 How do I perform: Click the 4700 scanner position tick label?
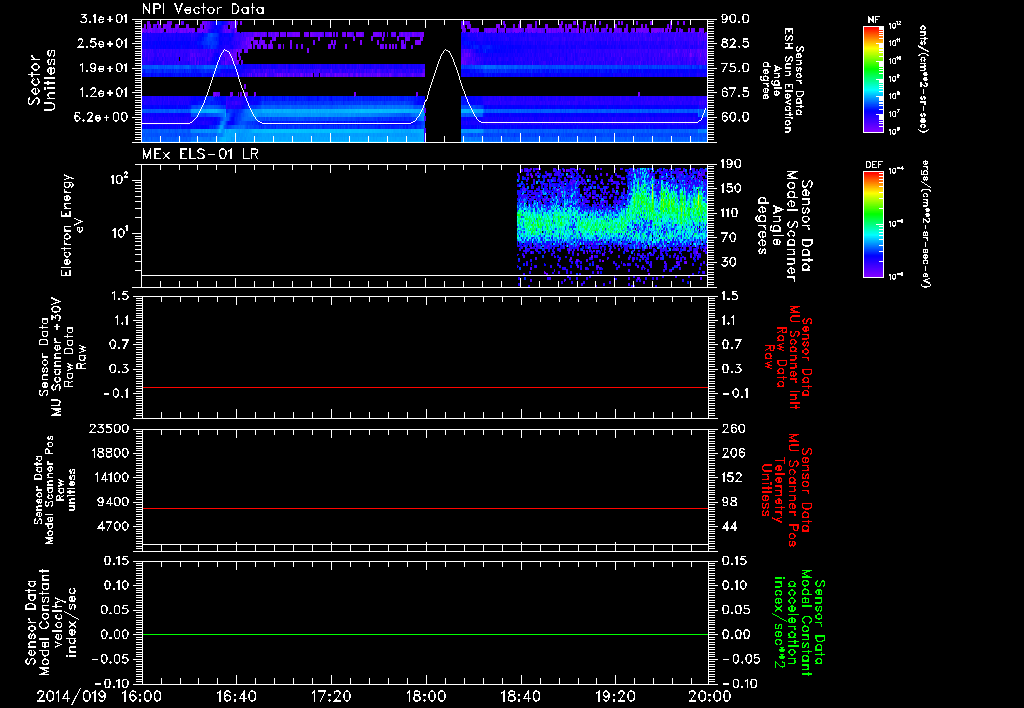112,526
